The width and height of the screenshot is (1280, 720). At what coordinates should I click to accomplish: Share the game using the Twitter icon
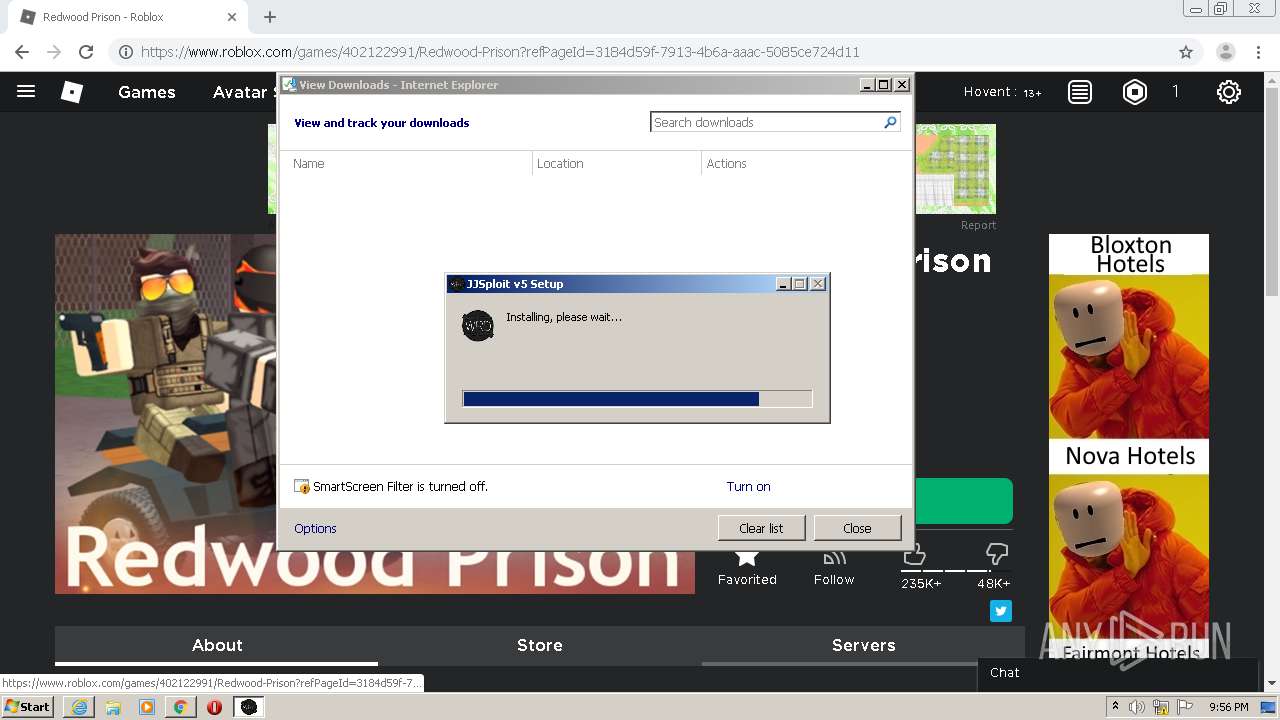(x=1001, y=611)
